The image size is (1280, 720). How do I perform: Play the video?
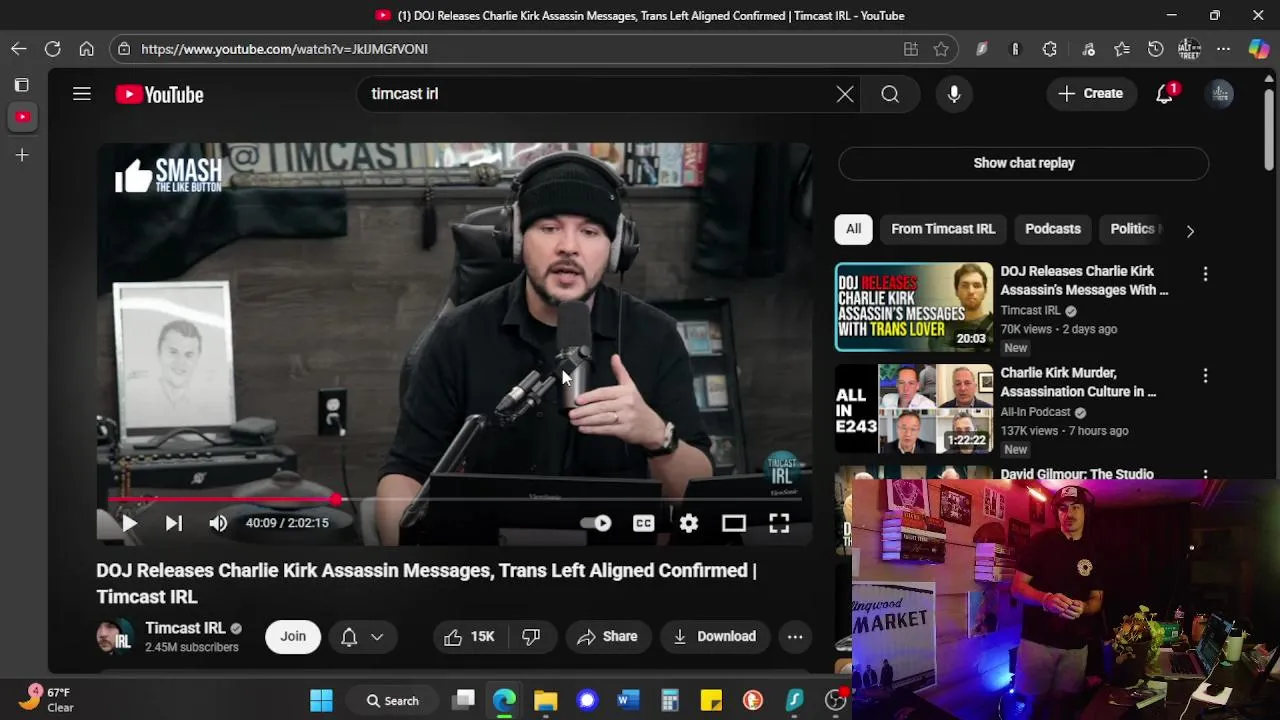click(x=129, y=523)
